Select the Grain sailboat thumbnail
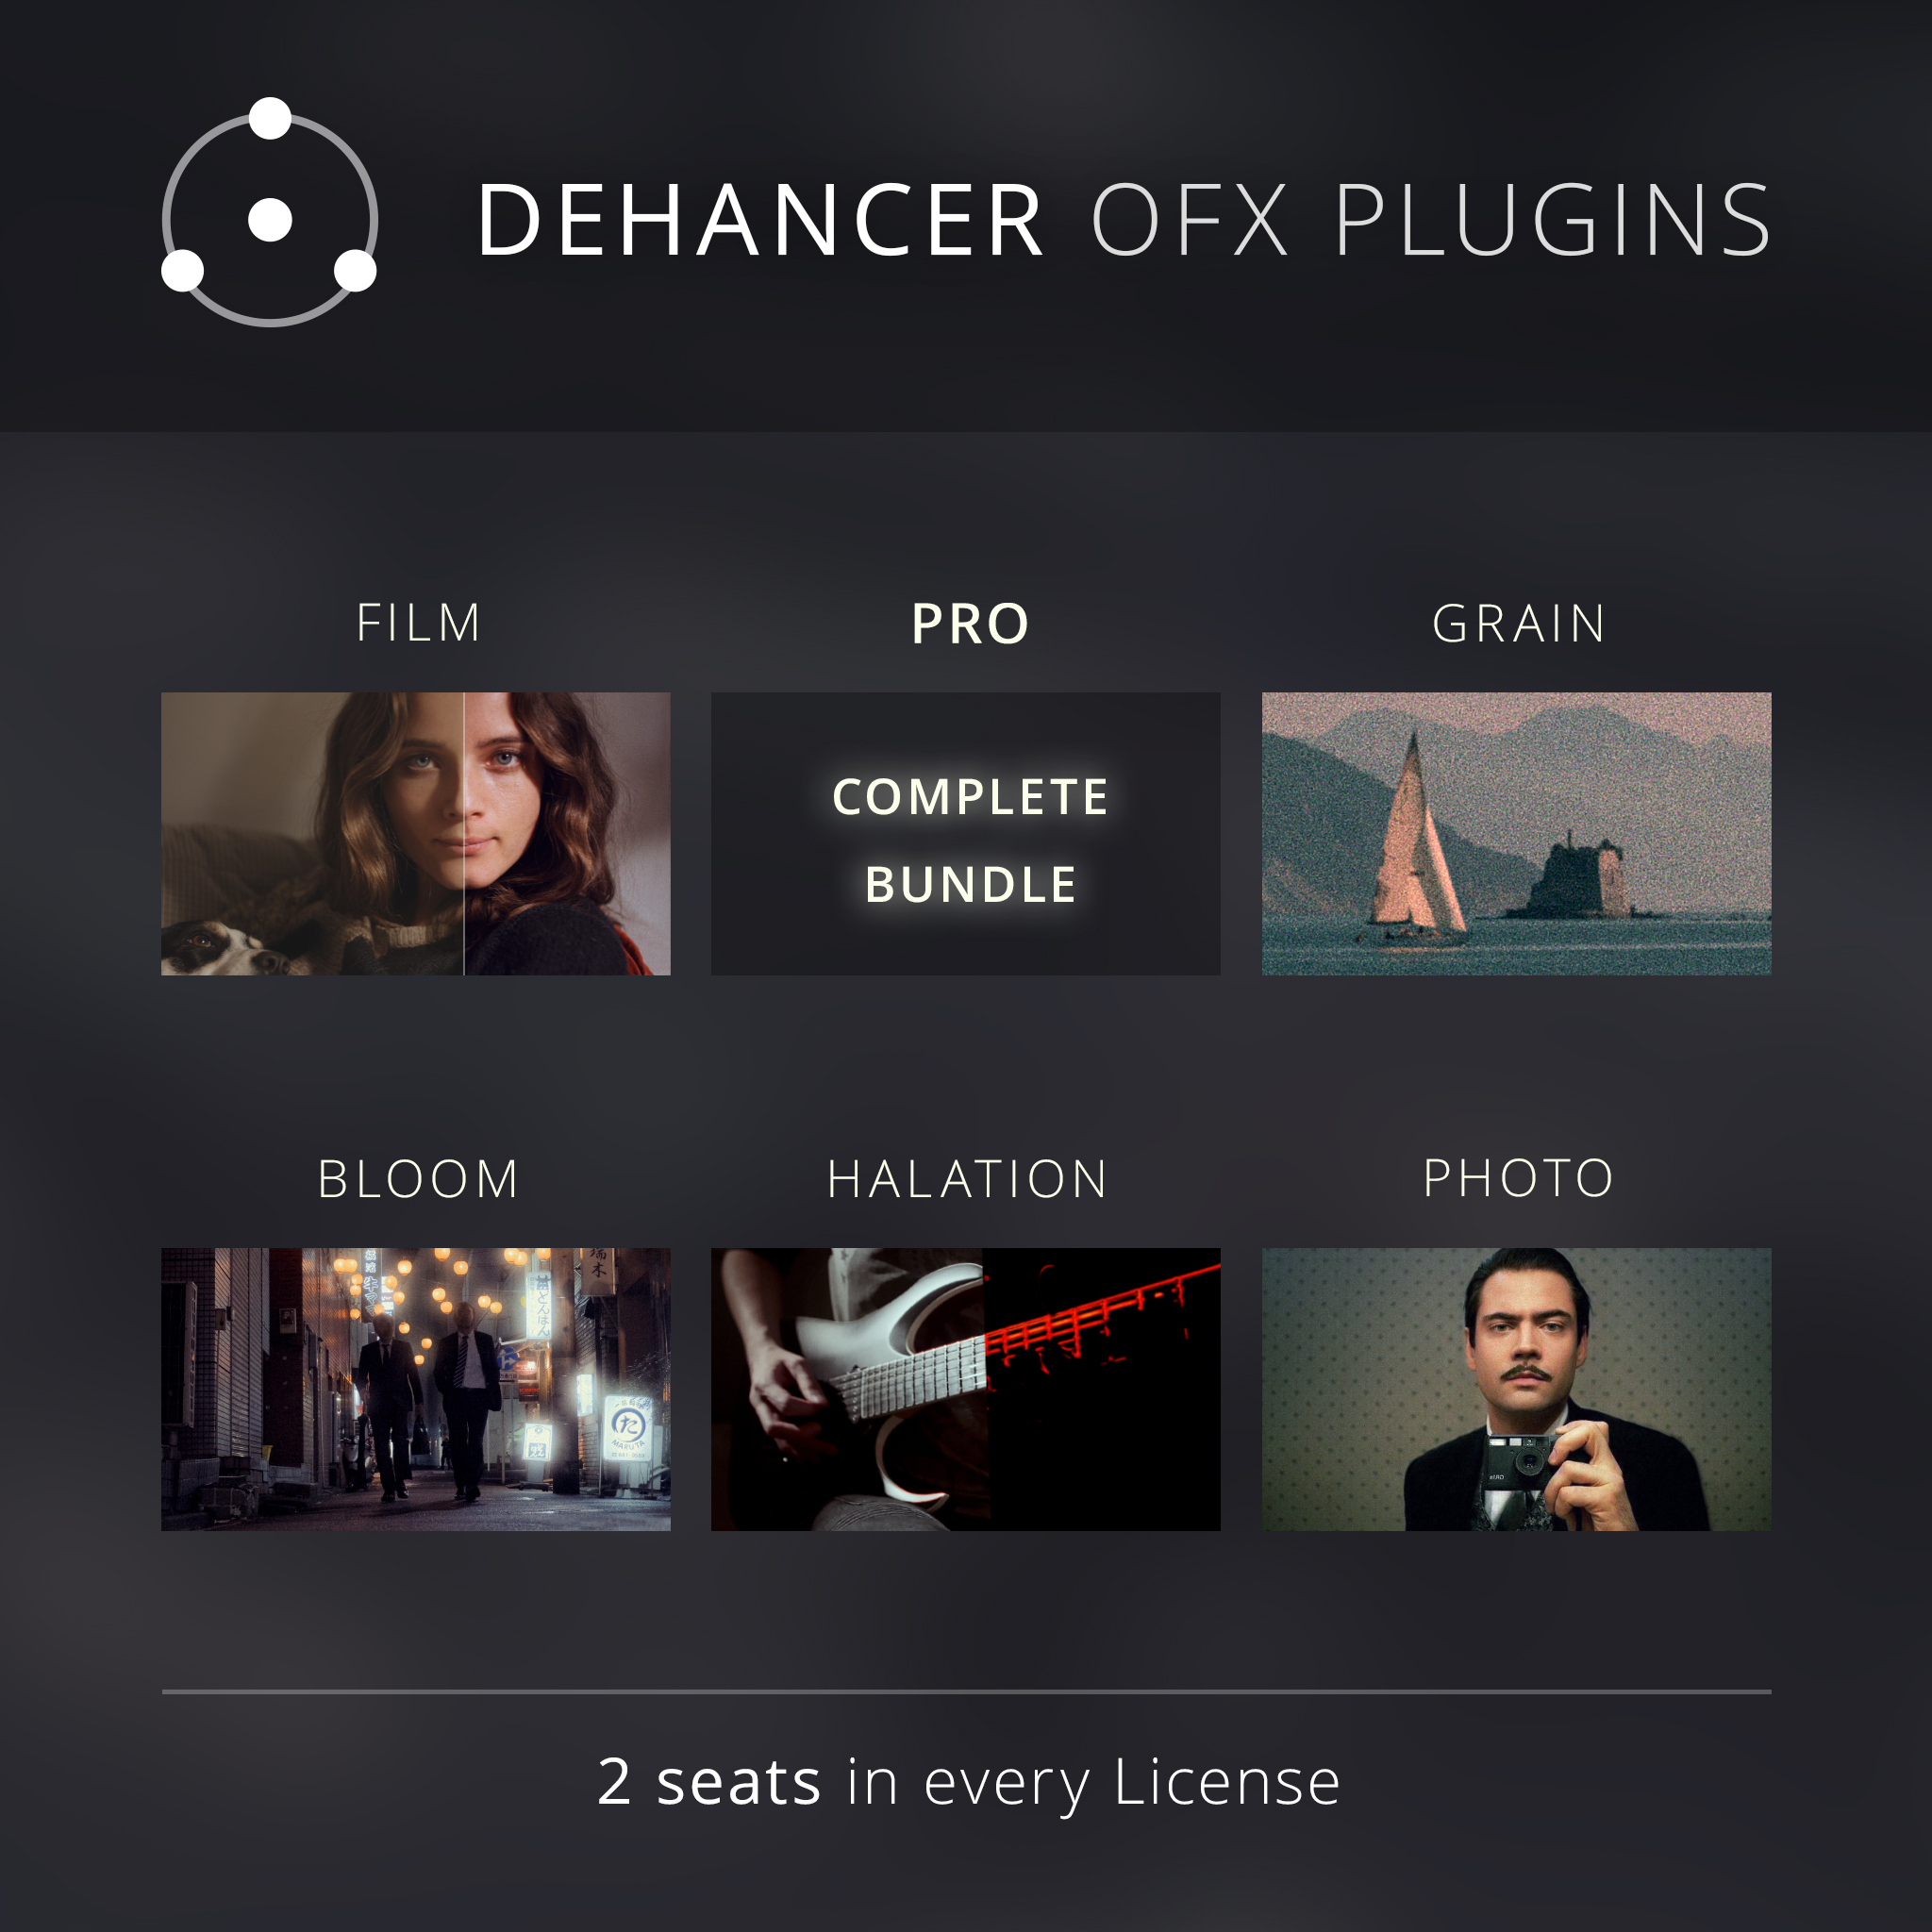The image size is (1932, 1932). [x=1516, y=834]
